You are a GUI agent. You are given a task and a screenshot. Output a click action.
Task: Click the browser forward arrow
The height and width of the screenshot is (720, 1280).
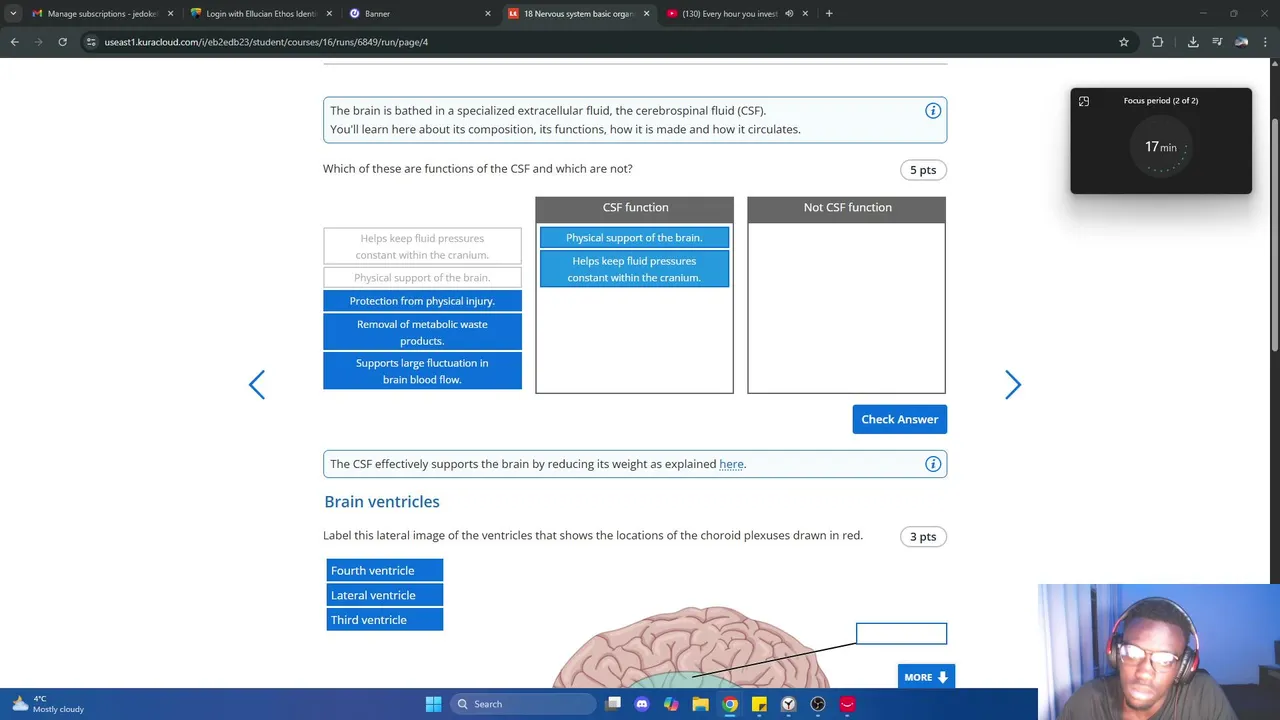click(x=38, y=42)
